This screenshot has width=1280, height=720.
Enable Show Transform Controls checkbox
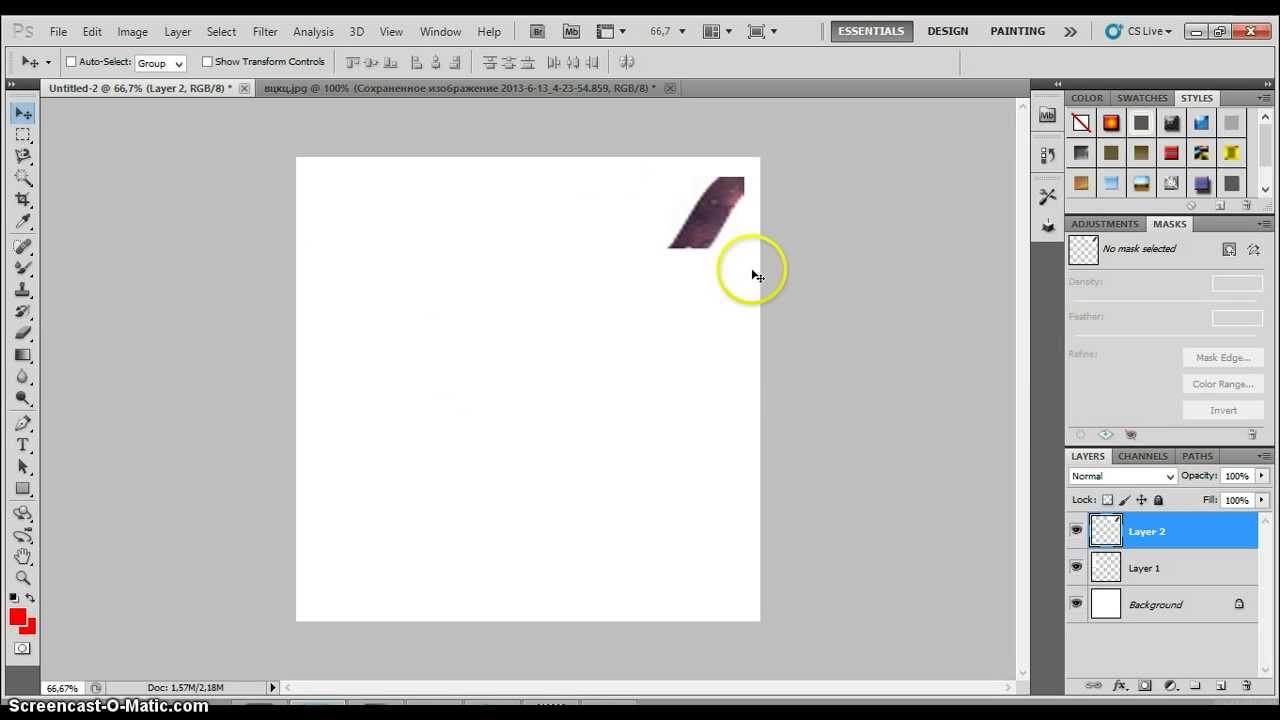(x=207, y=62)
